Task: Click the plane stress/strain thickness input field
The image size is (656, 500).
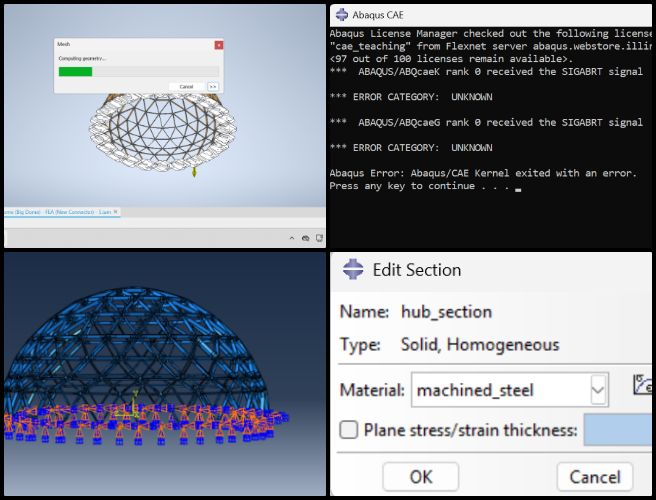Action: [x=618, y=430]
